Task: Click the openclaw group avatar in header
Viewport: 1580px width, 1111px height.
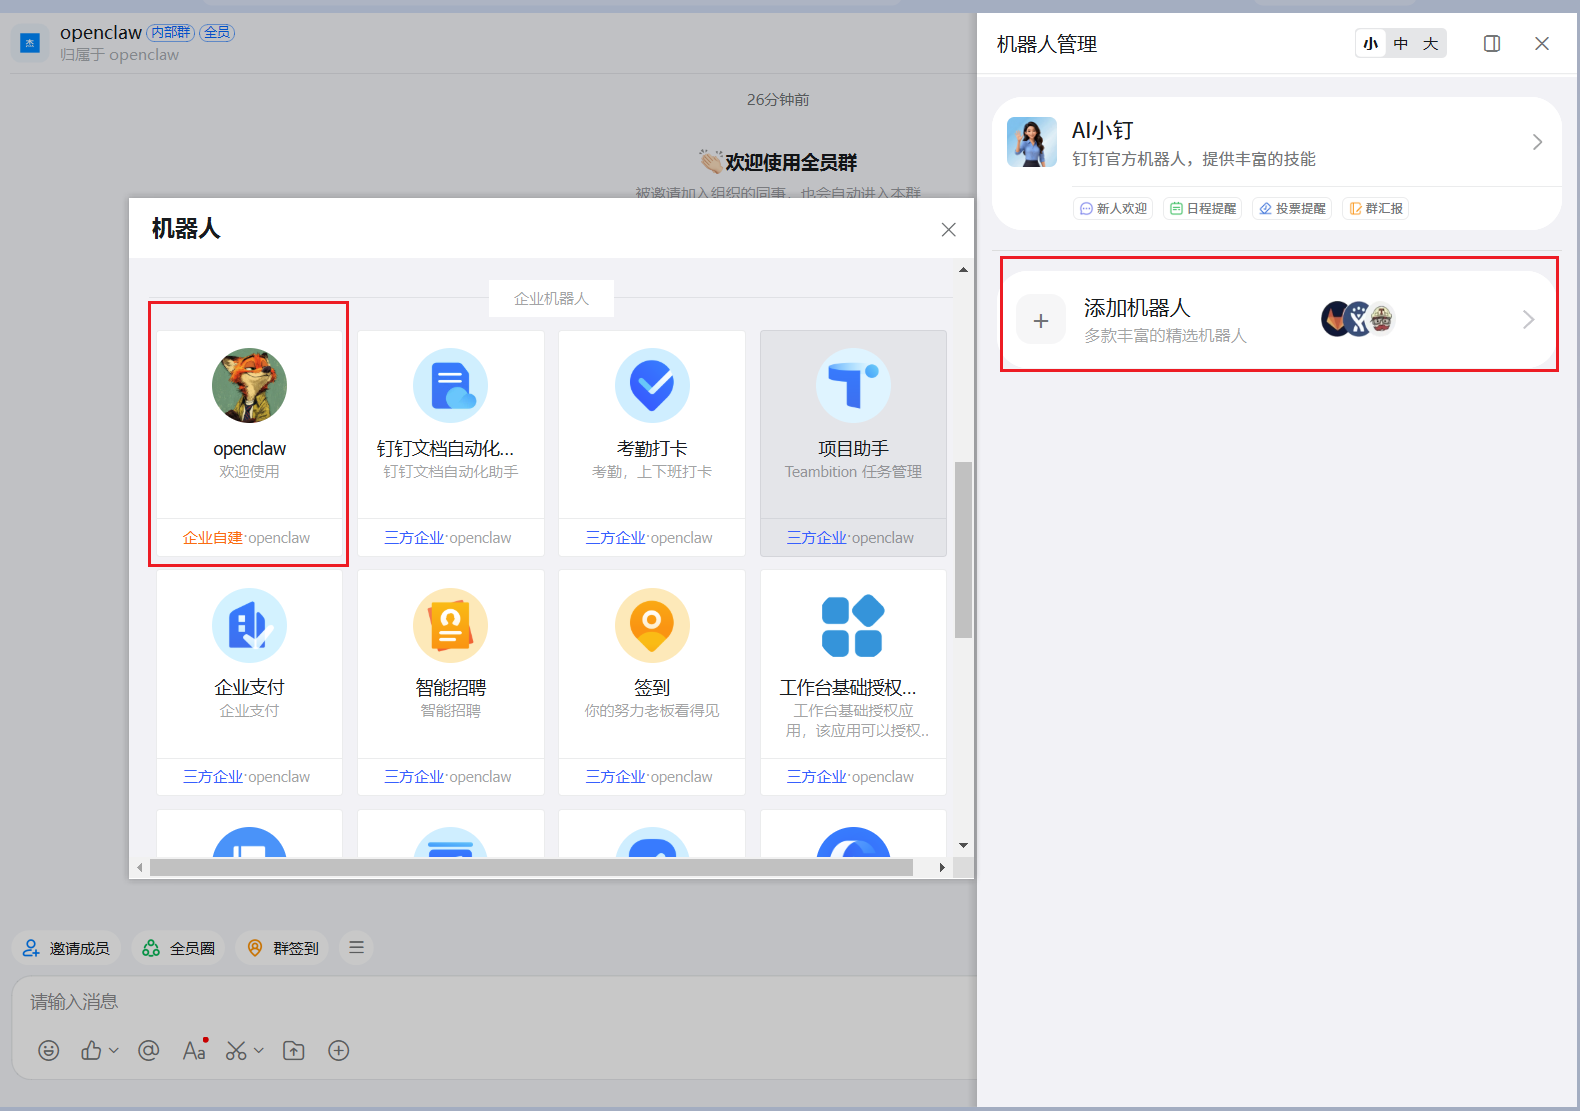Action: point(30,43)
